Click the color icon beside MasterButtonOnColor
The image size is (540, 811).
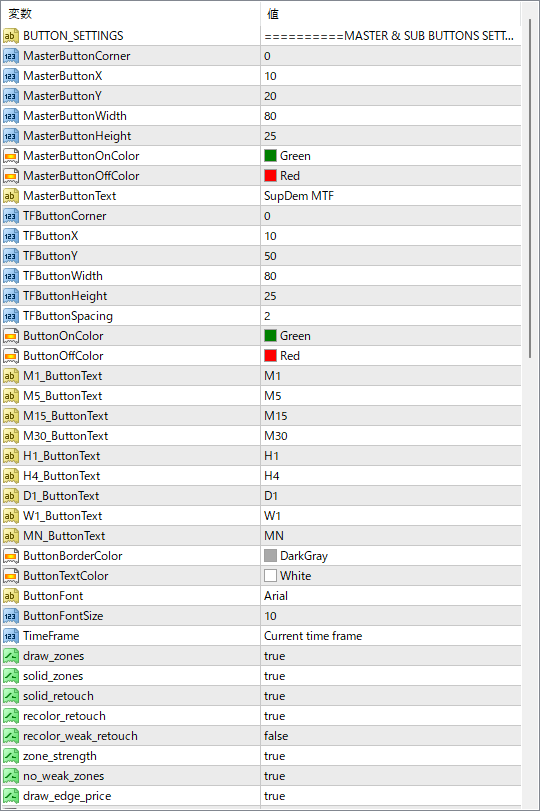coord(10,156)
